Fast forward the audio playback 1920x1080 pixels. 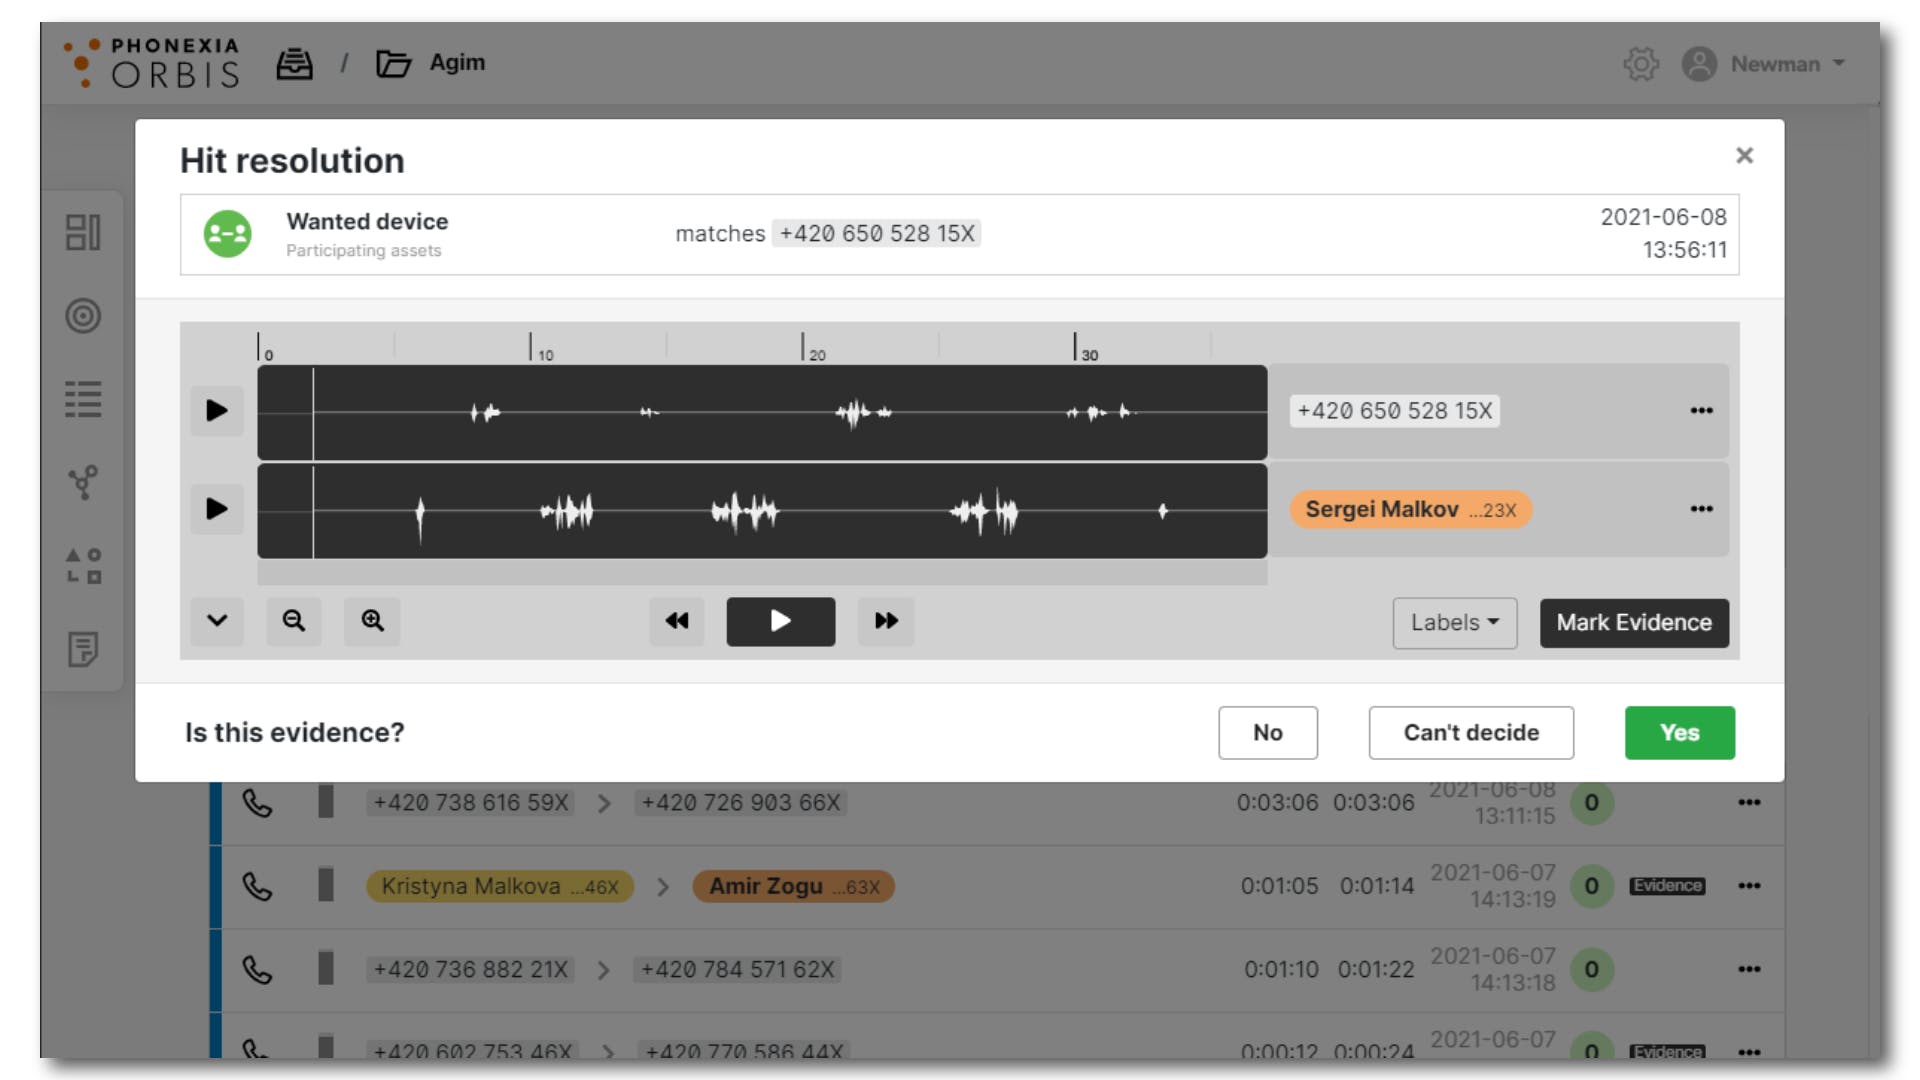pos(886,621)
